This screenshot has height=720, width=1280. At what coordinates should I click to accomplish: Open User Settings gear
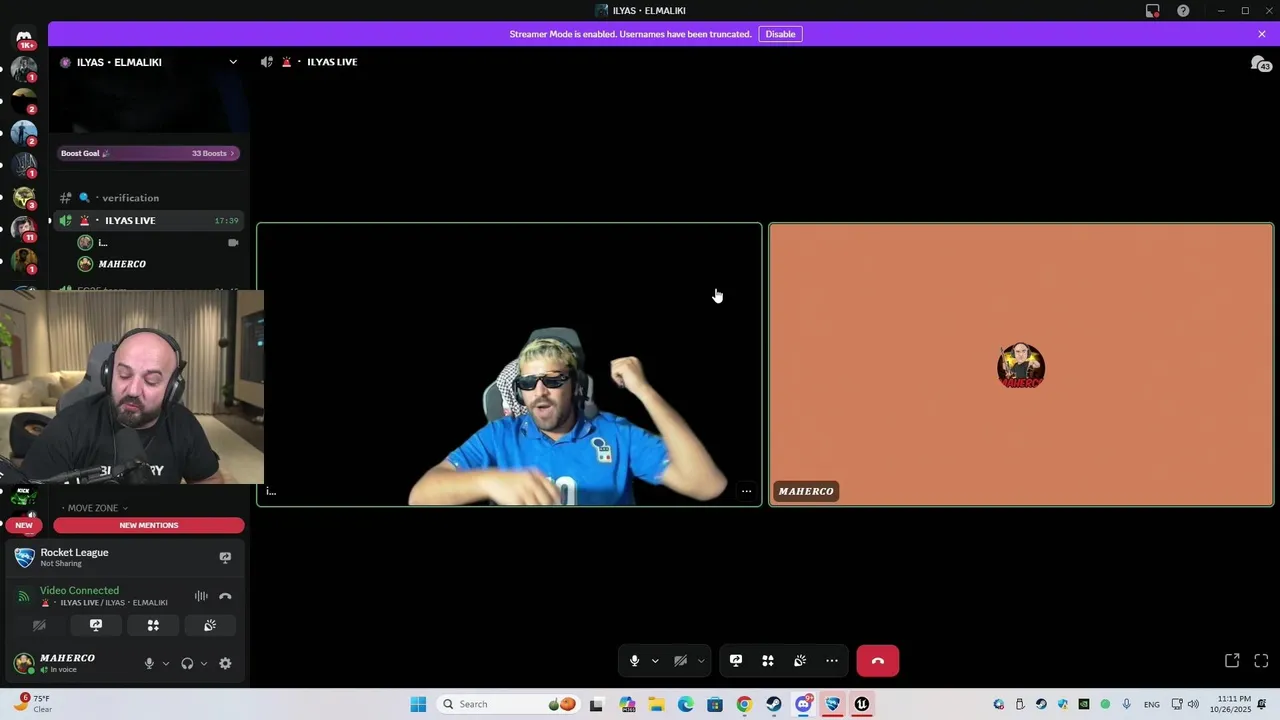[225, 663]
